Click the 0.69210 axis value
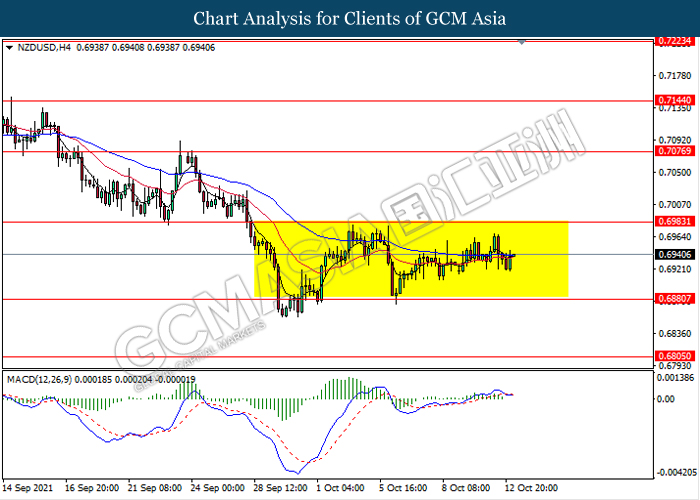Image resolution: width=700 pixels, height=500 pixels. tap(675, 269)
